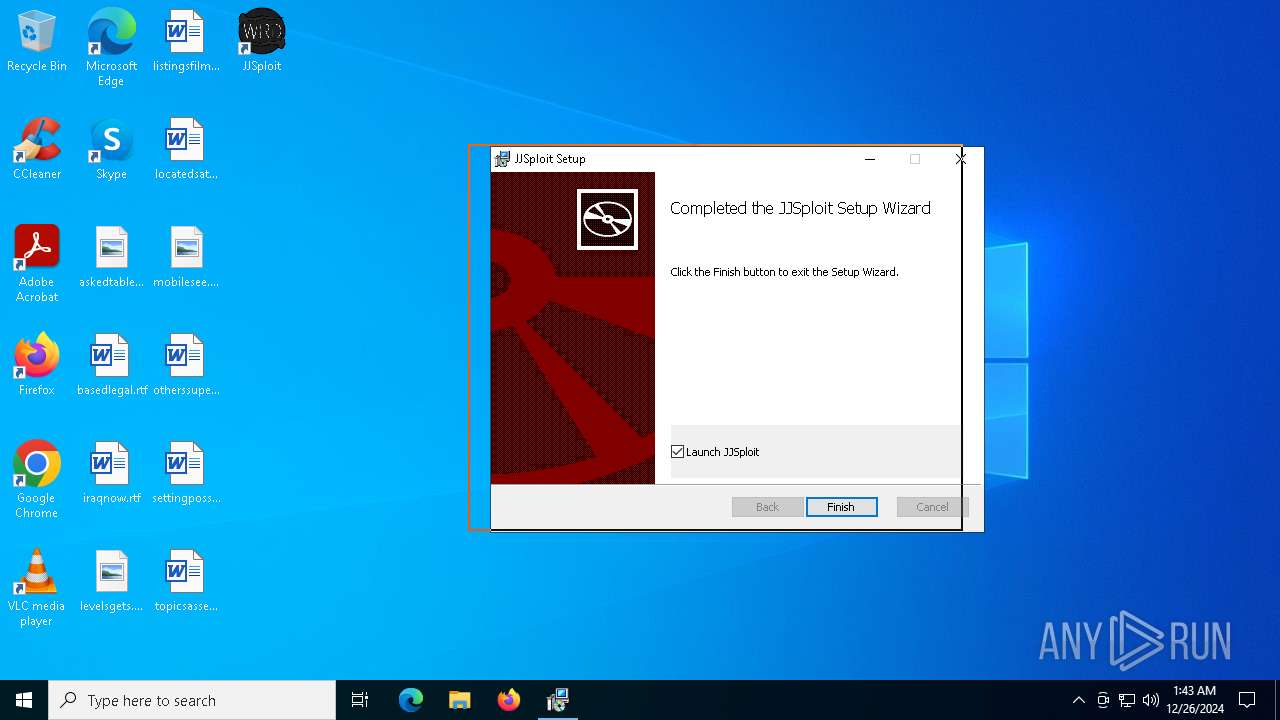Viewport: 1280px width, 720px height.
Task: Select the Adobe Acrobat desktop icon
Action: coord(37,264)
